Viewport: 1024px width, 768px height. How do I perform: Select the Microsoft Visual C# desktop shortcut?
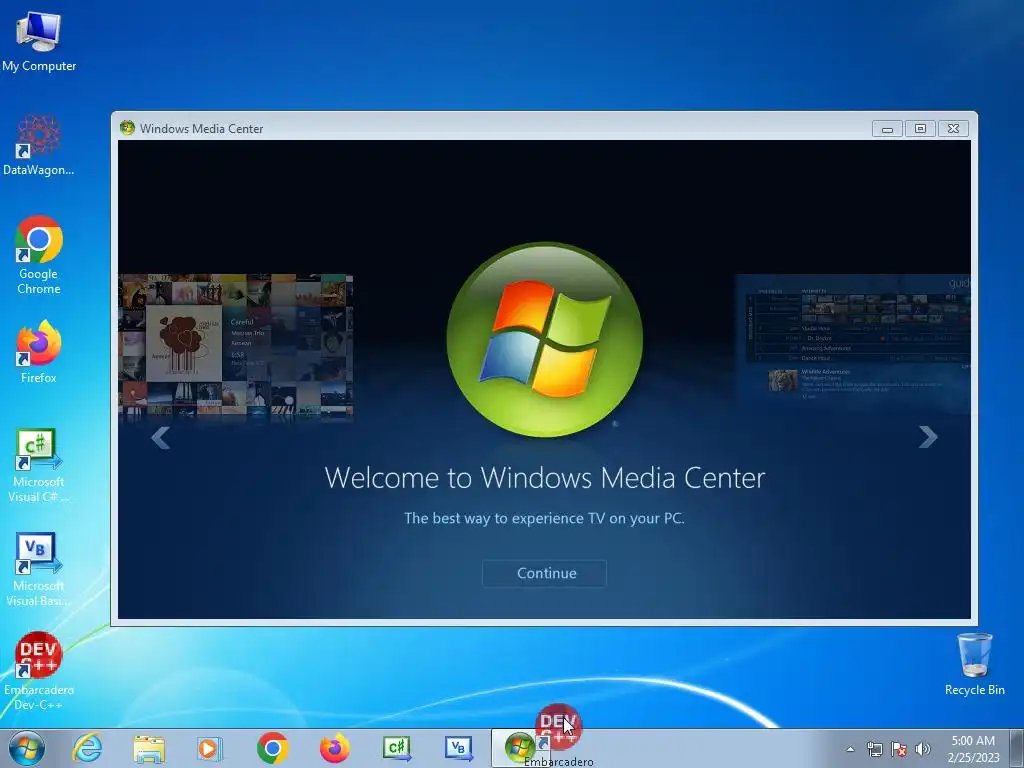click(x=39, y=466)
